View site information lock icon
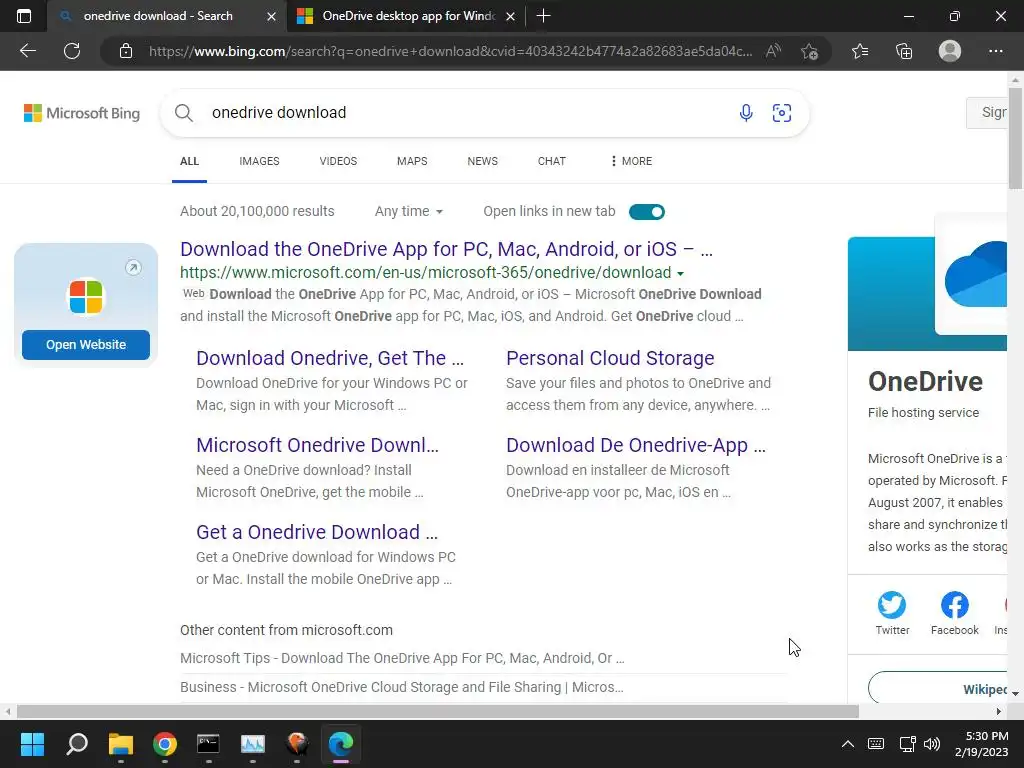The width and height of the screenshot is (1024, 768). pyautogui.click(x=126, y=51)
